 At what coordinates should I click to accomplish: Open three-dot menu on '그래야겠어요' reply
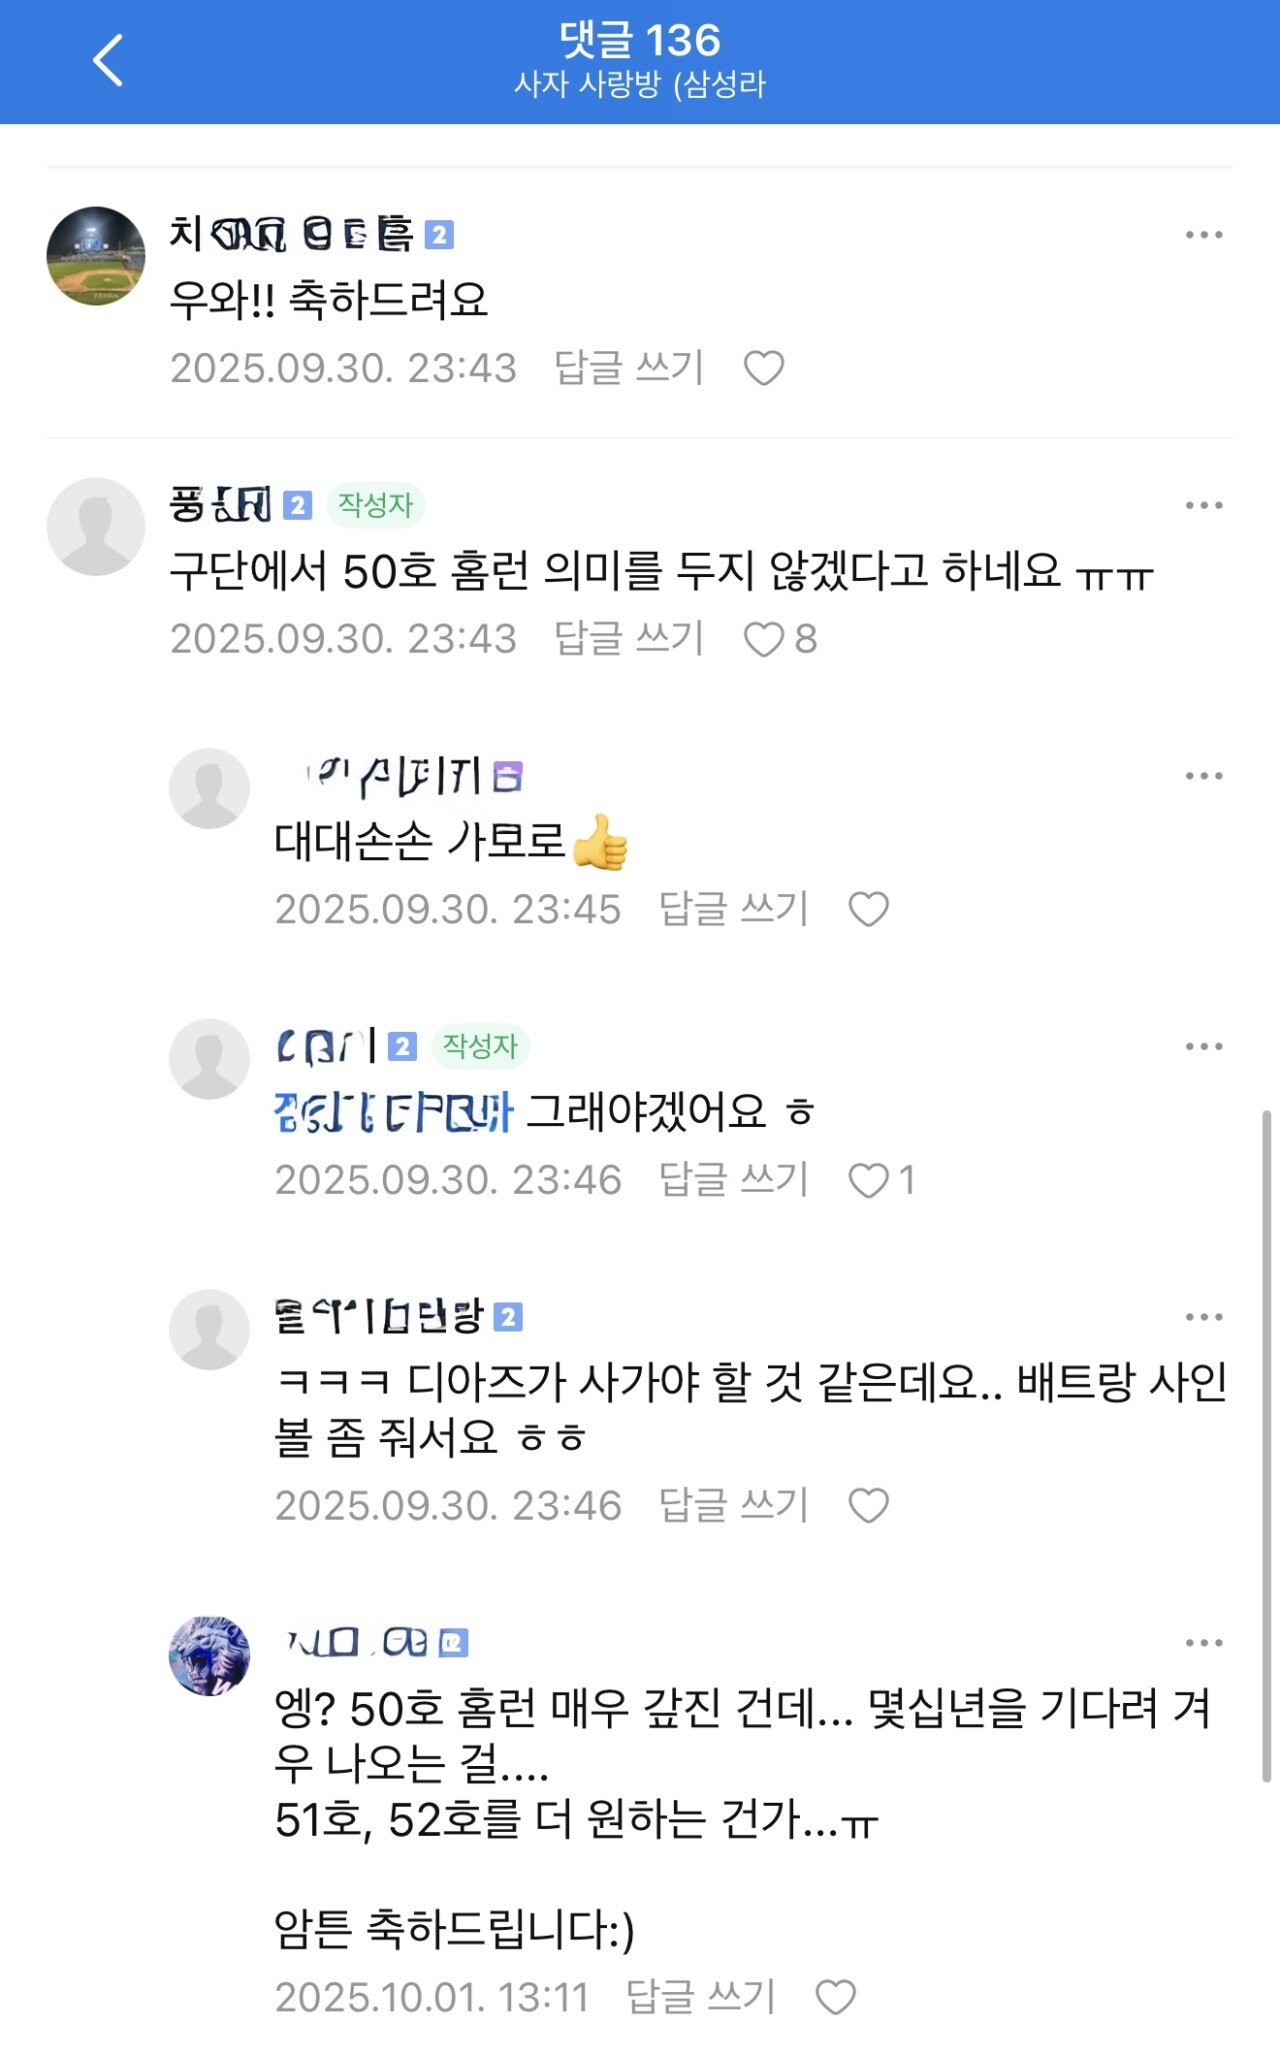click(1203, 1047)
